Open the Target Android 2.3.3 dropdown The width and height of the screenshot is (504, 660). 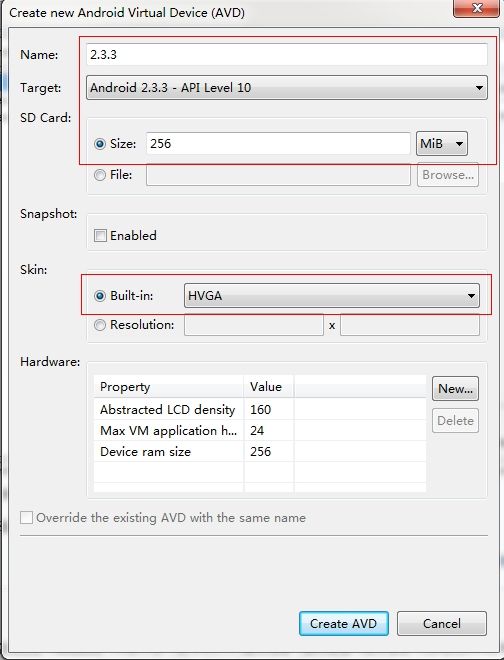[x=287, y=88]
